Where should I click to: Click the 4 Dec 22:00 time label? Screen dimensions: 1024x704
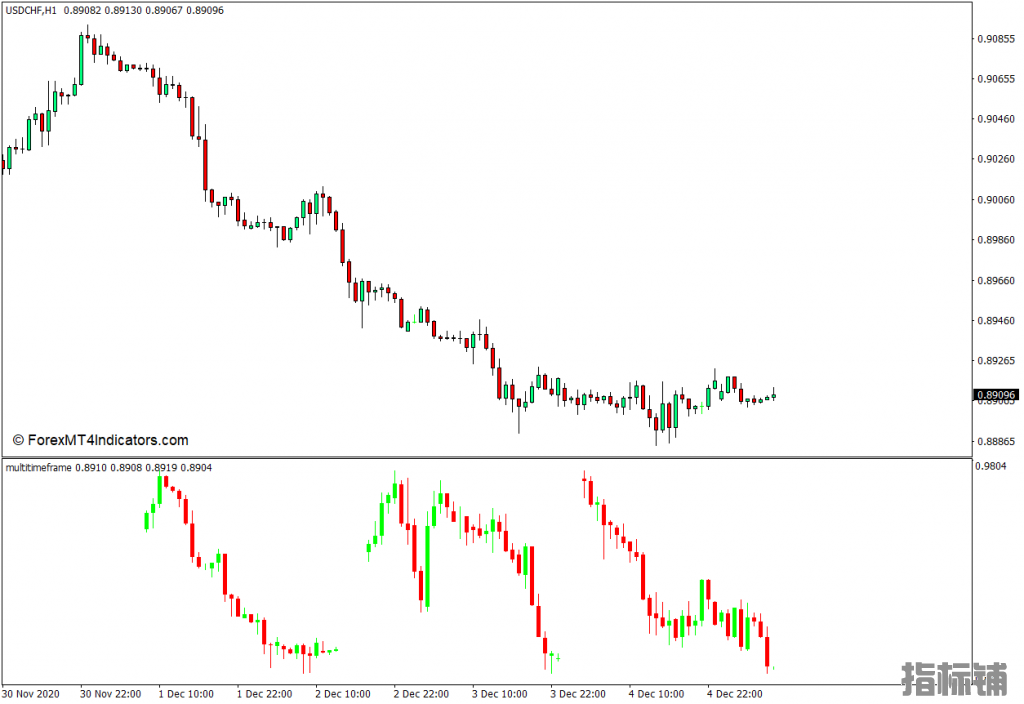tap(735, 693)
